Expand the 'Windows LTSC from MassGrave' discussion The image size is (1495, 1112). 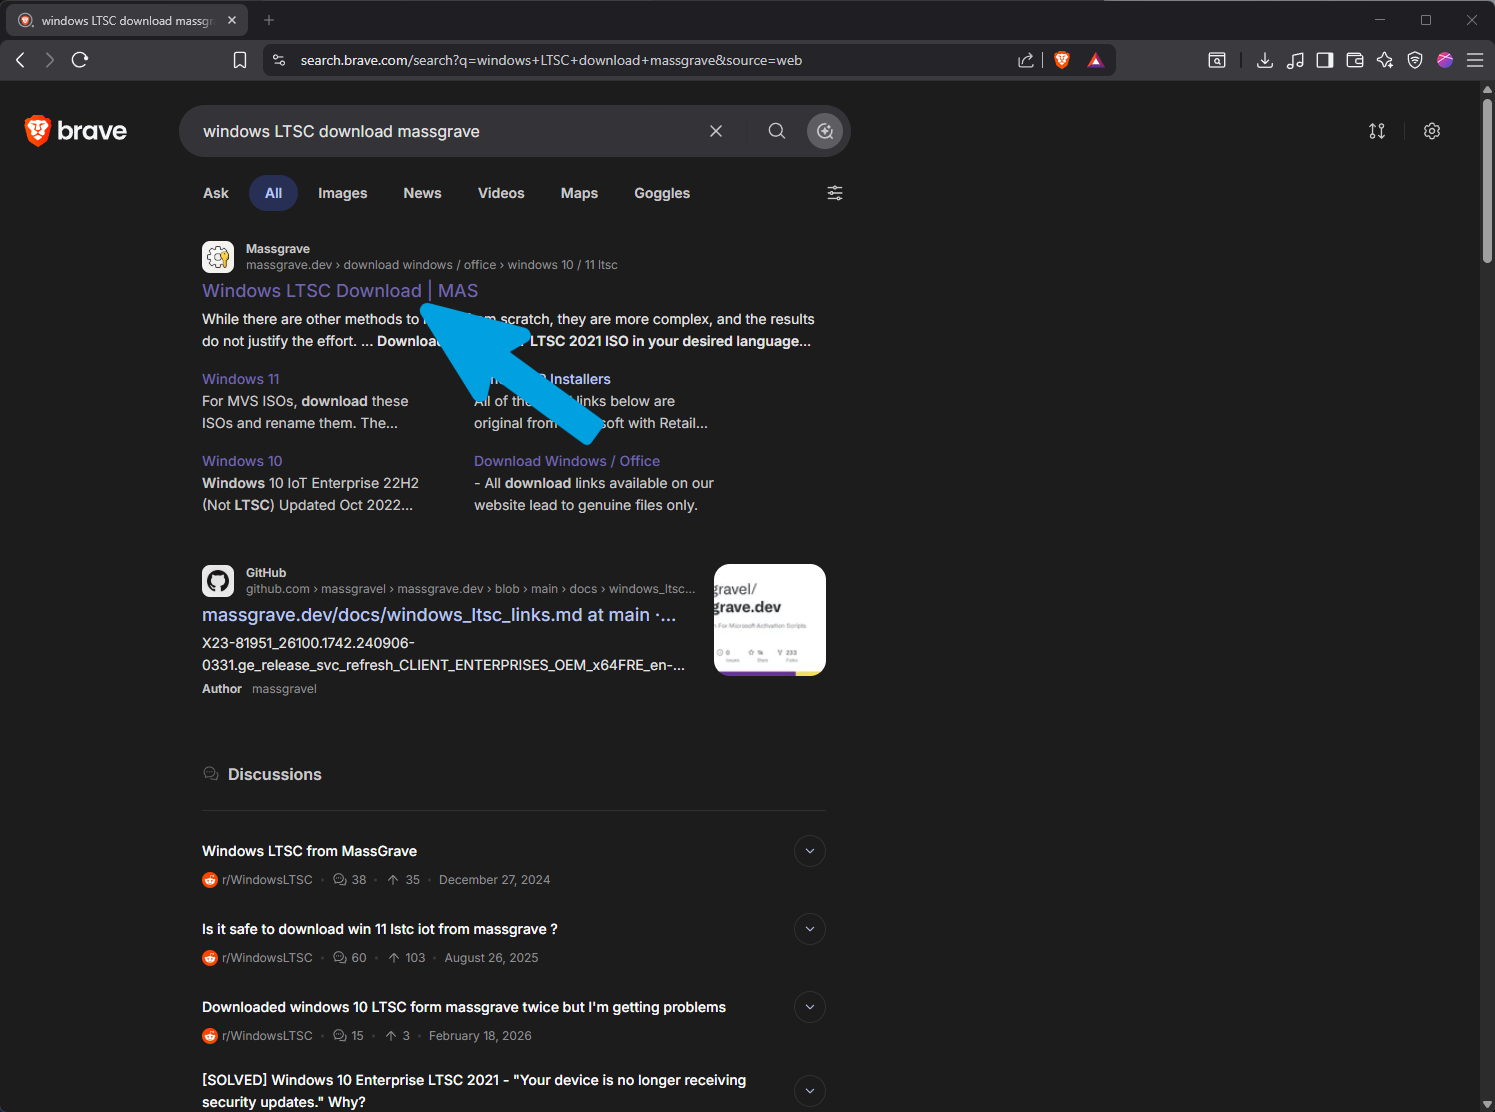(x=810, y=851)
